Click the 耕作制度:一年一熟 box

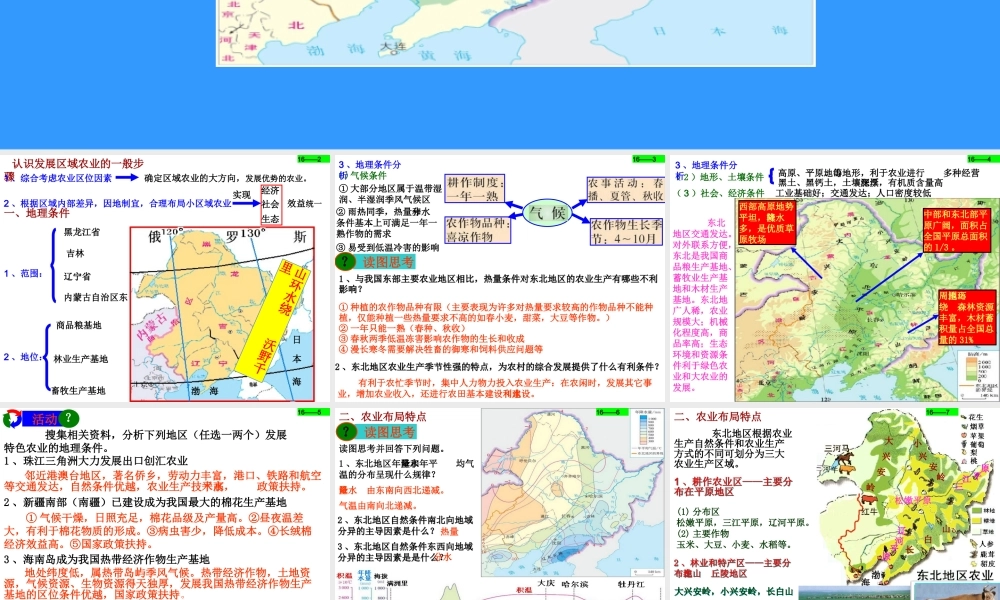tap(475, 189)
